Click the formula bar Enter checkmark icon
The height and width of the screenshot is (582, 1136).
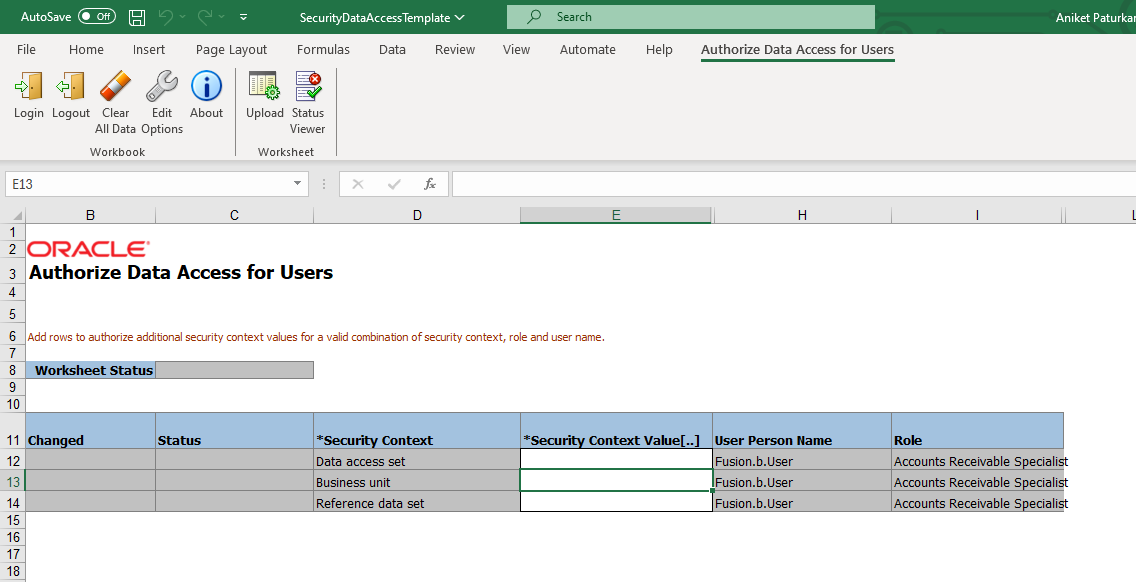click(x=394, y=184)
